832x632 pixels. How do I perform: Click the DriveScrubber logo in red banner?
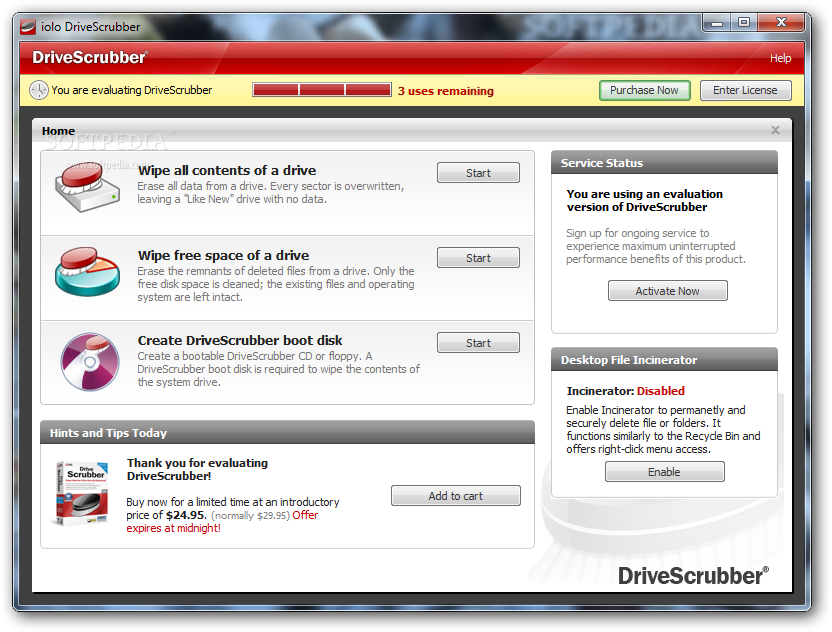coord(90,57)
